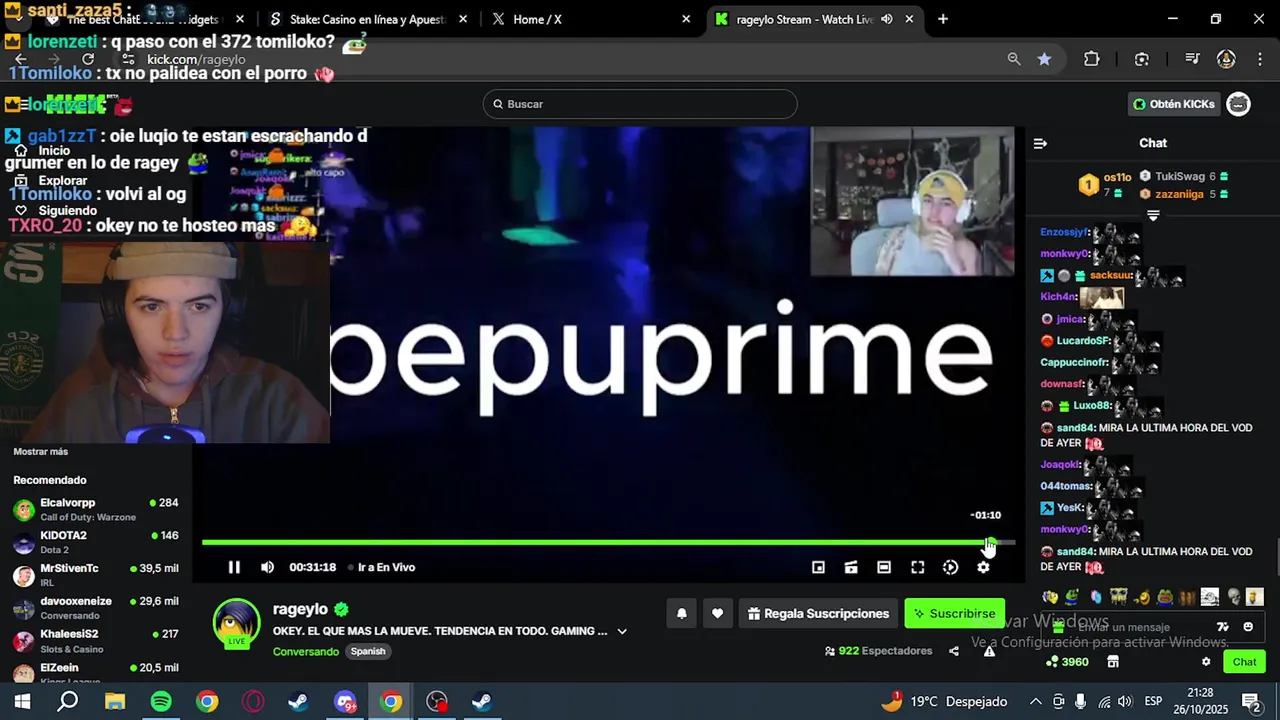Screen dimensions: 1280x720
Task: Mute the rageylo tab audio icon
Action: click(x=886, y=19)
